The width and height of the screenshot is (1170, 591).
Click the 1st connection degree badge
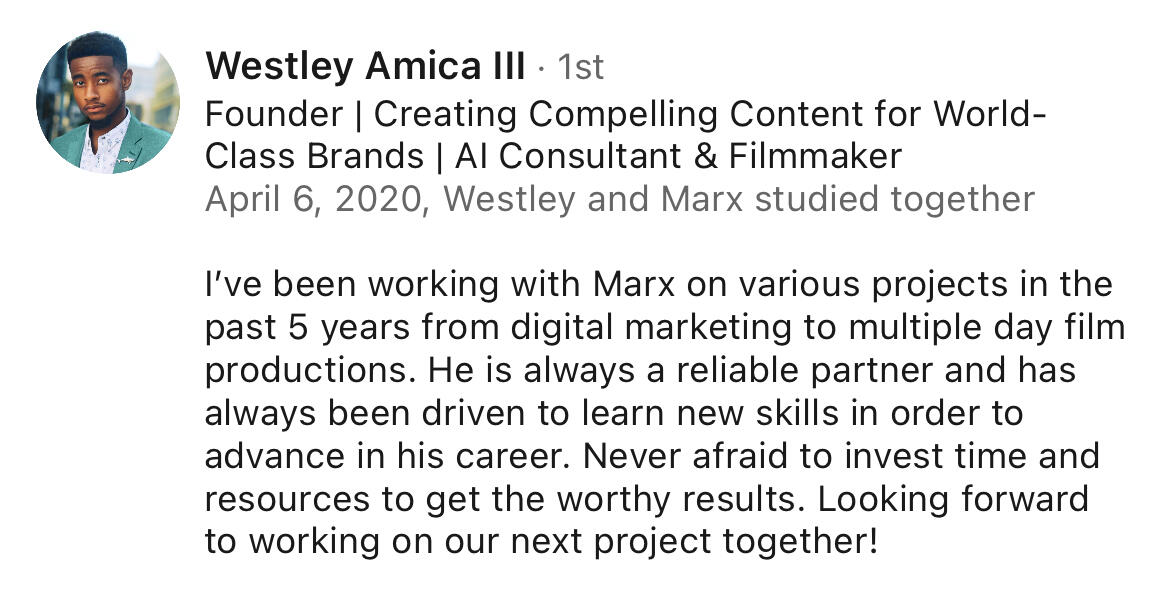(x=580, y=67)
